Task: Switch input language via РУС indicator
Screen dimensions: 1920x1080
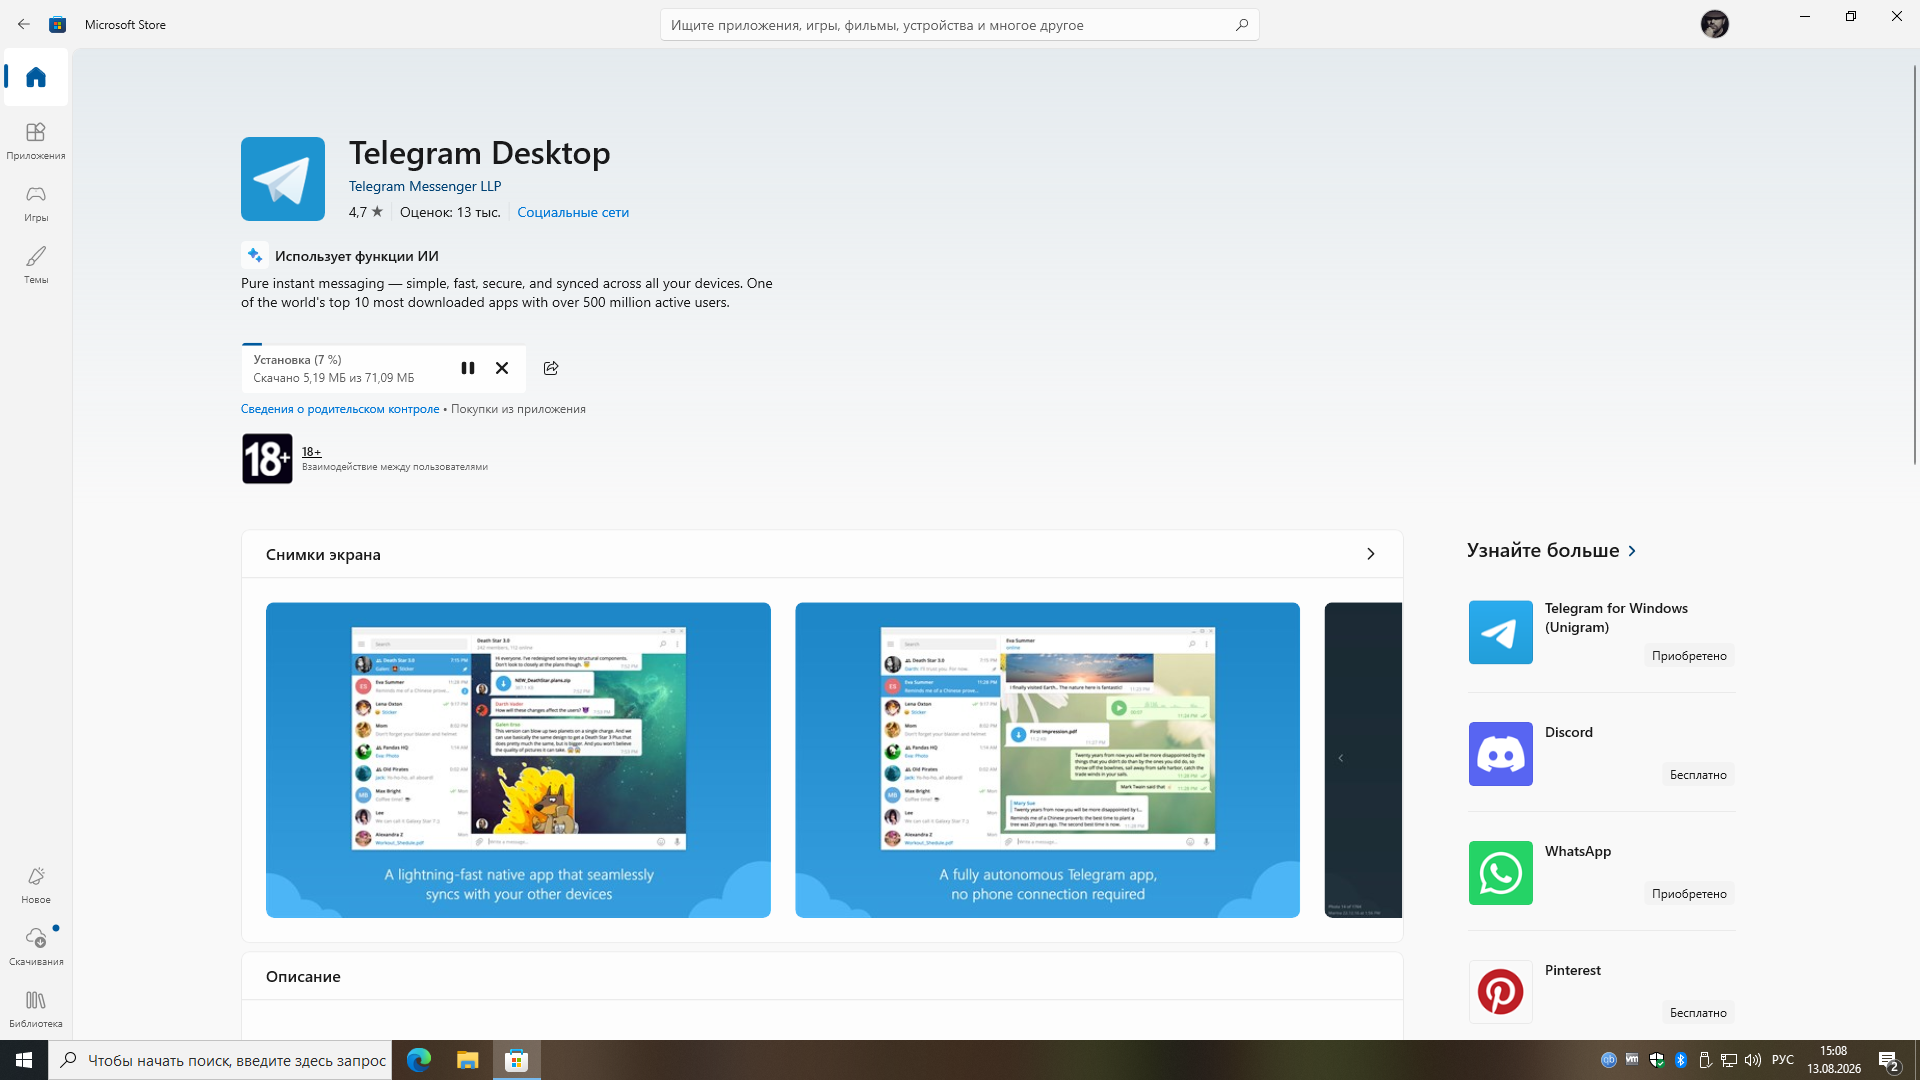Action: 1783,1060
